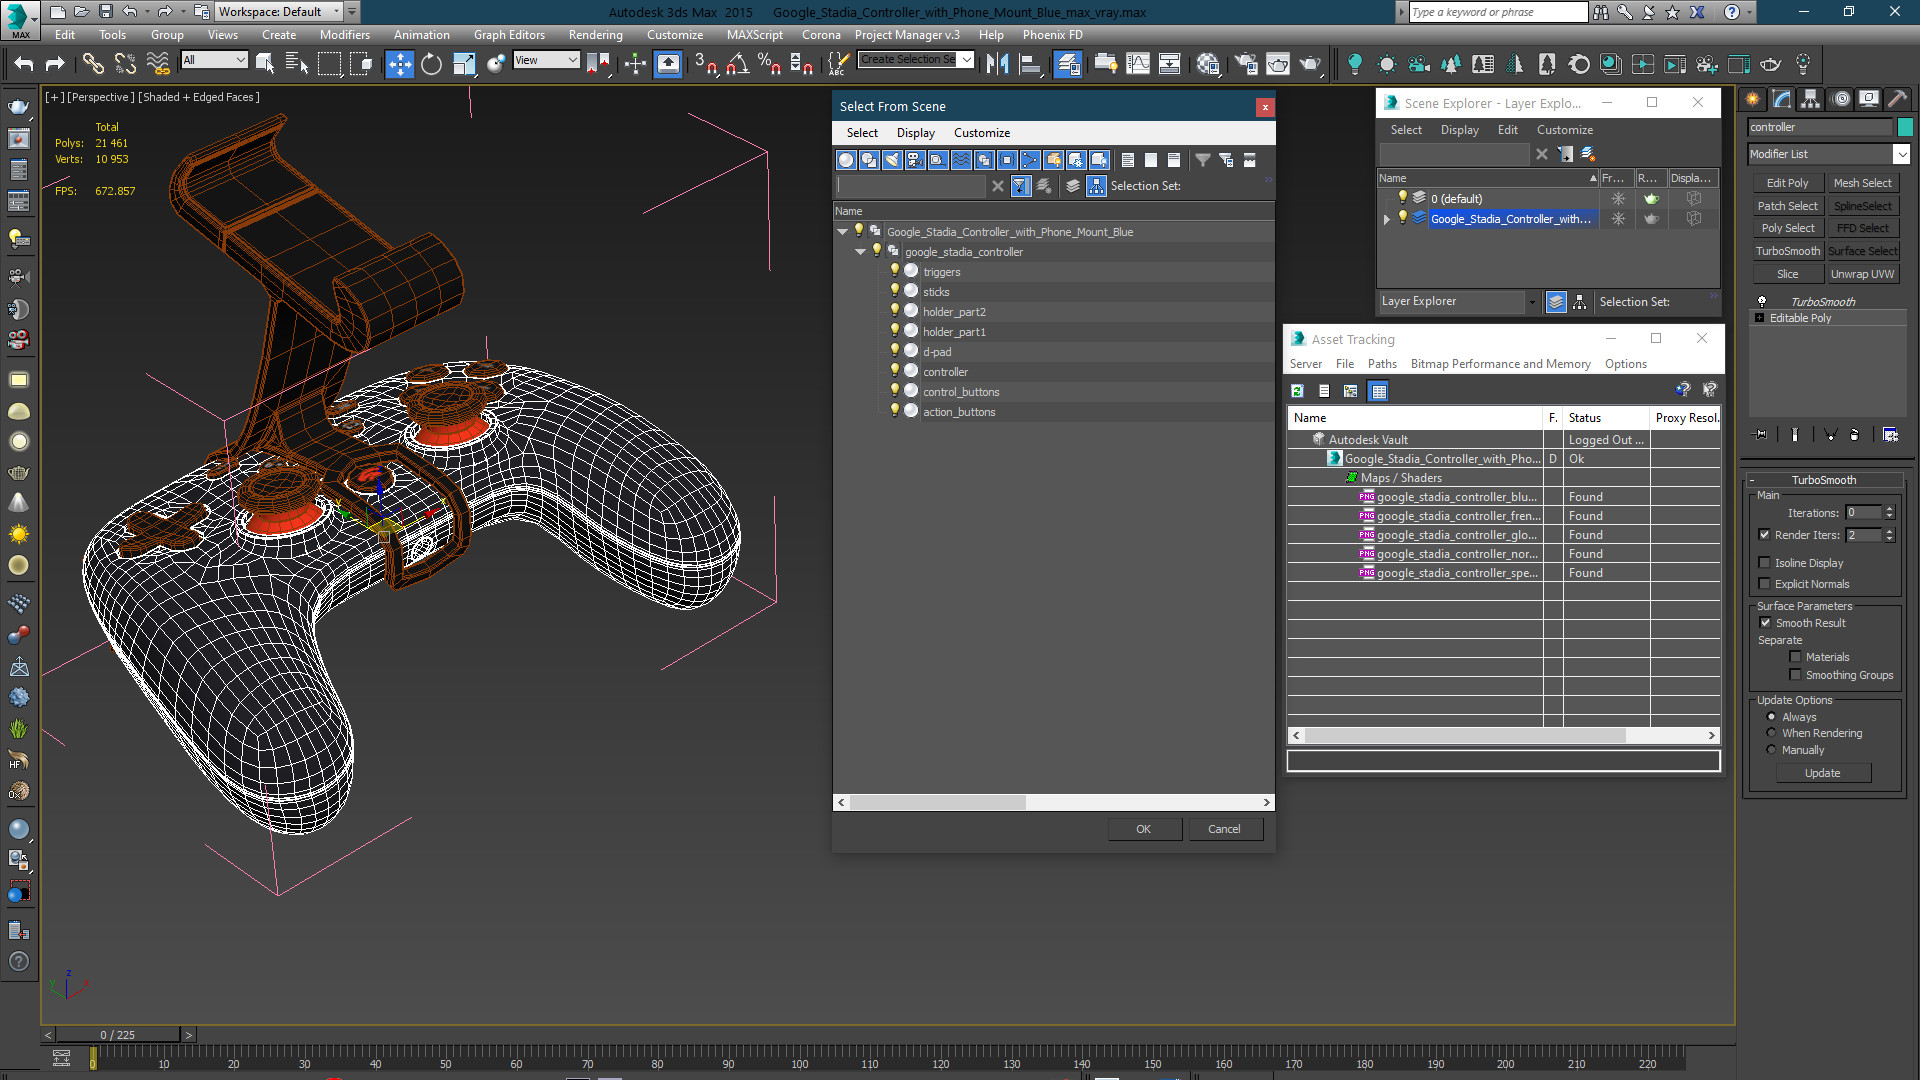
Task: Toggle the Smooth Result checkbox
Action: point(1765,623)
